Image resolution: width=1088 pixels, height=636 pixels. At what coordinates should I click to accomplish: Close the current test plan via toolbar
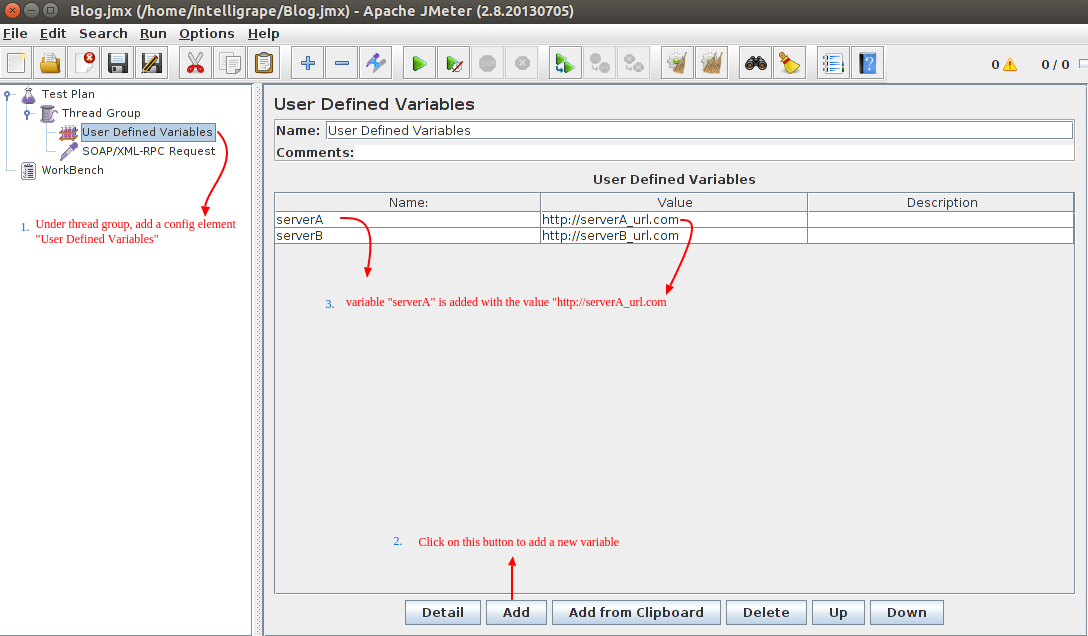click(84, 64)
